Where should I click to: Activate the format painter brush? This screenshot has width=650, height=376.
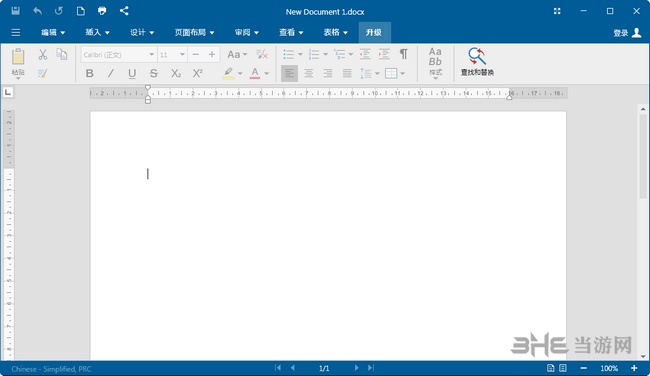(42, 73)
